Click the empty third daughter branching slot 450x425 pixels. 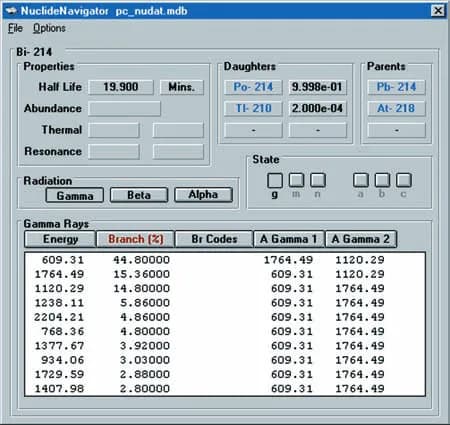[317, 130]
